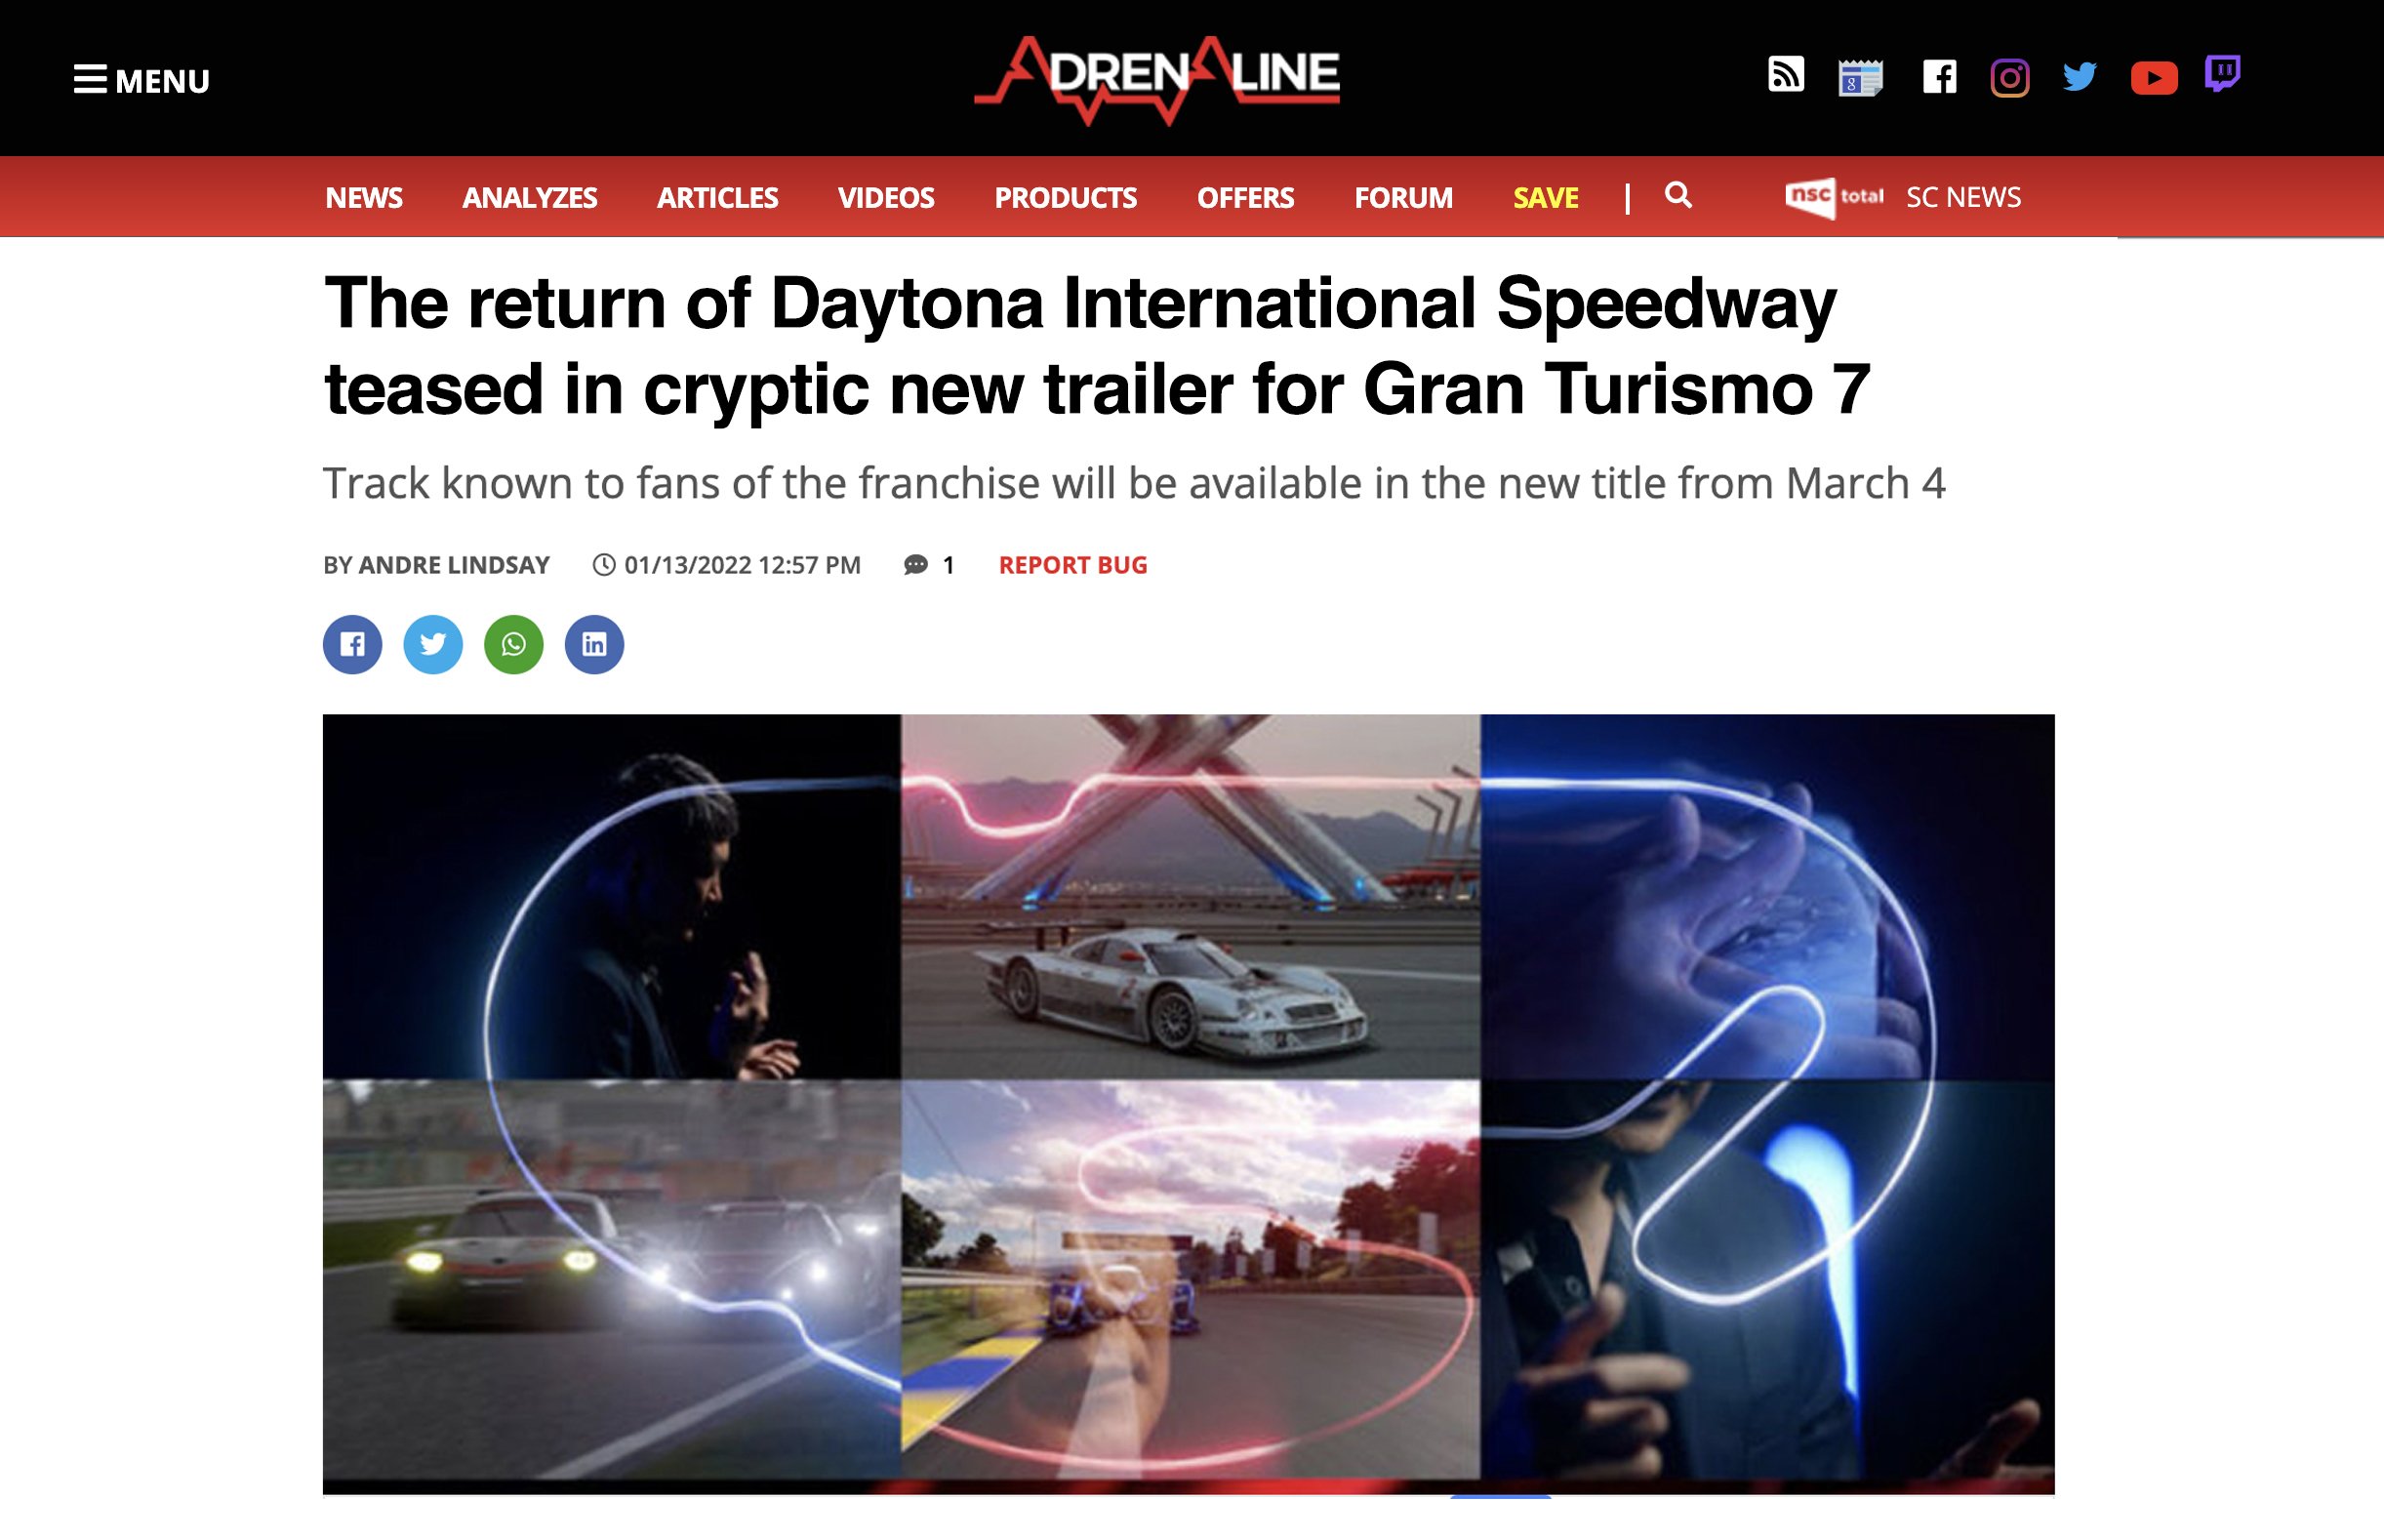This screenshot has height=1540, width=2384.
Task: Select the FORUM menu item
Action: tap(1403, 198)
